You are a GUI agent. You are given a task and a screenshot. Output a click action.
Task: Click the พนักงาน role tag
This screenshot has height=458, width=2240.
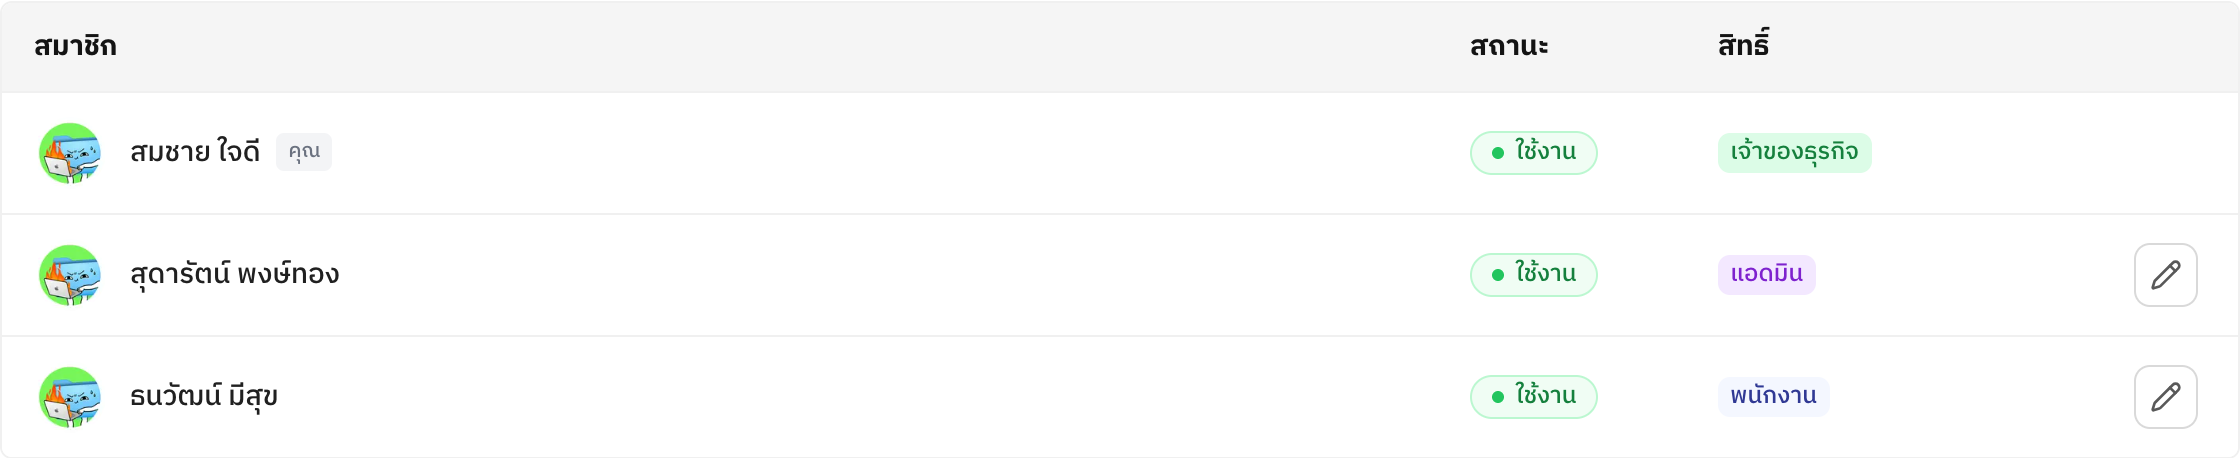point(1774,397)
